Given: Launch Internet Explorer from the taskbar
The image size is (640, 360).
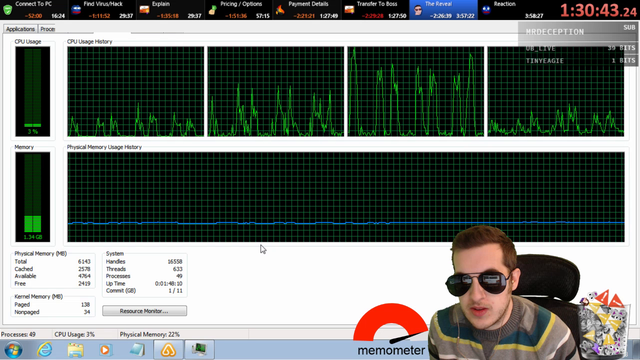Looking at the screenshot, I should (44, 350).
